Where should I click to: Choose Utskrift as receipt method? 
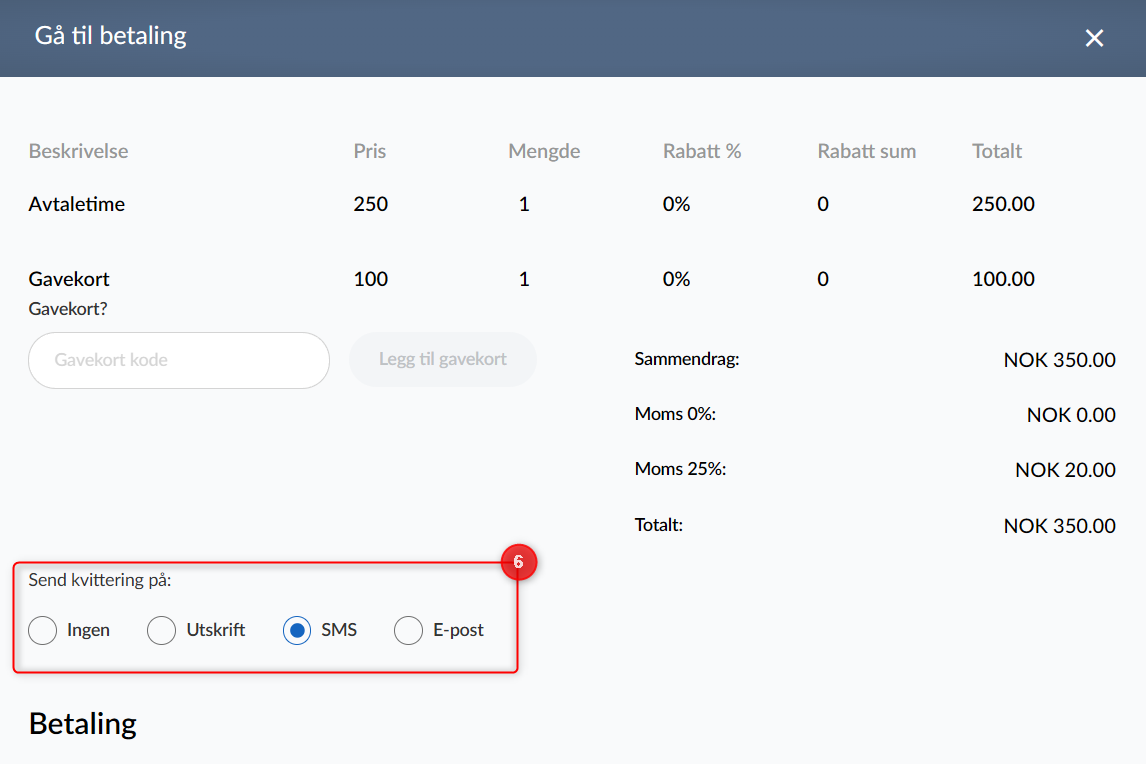tap(162, 631)
